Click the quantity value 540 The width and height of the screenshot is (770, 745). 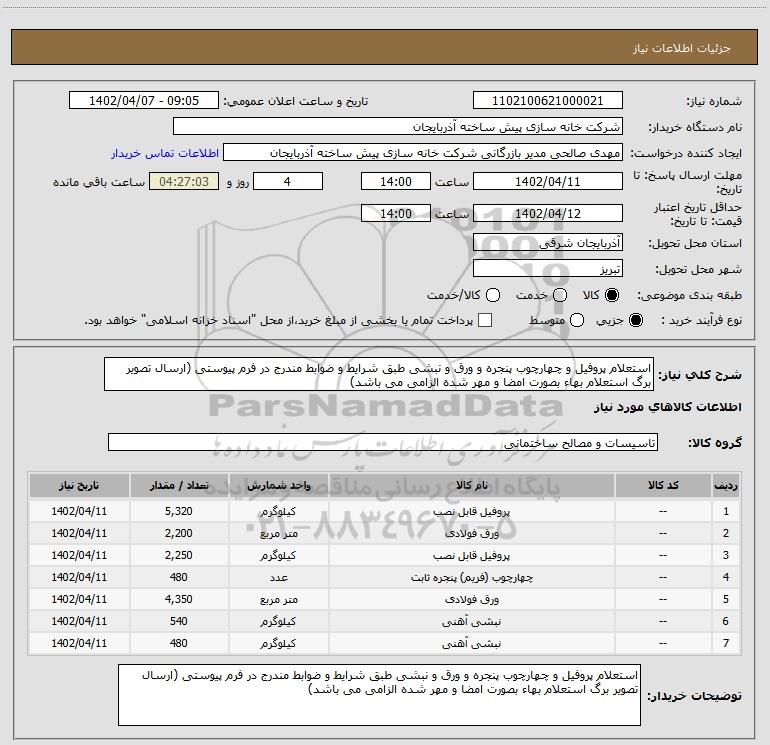point(179,621)
